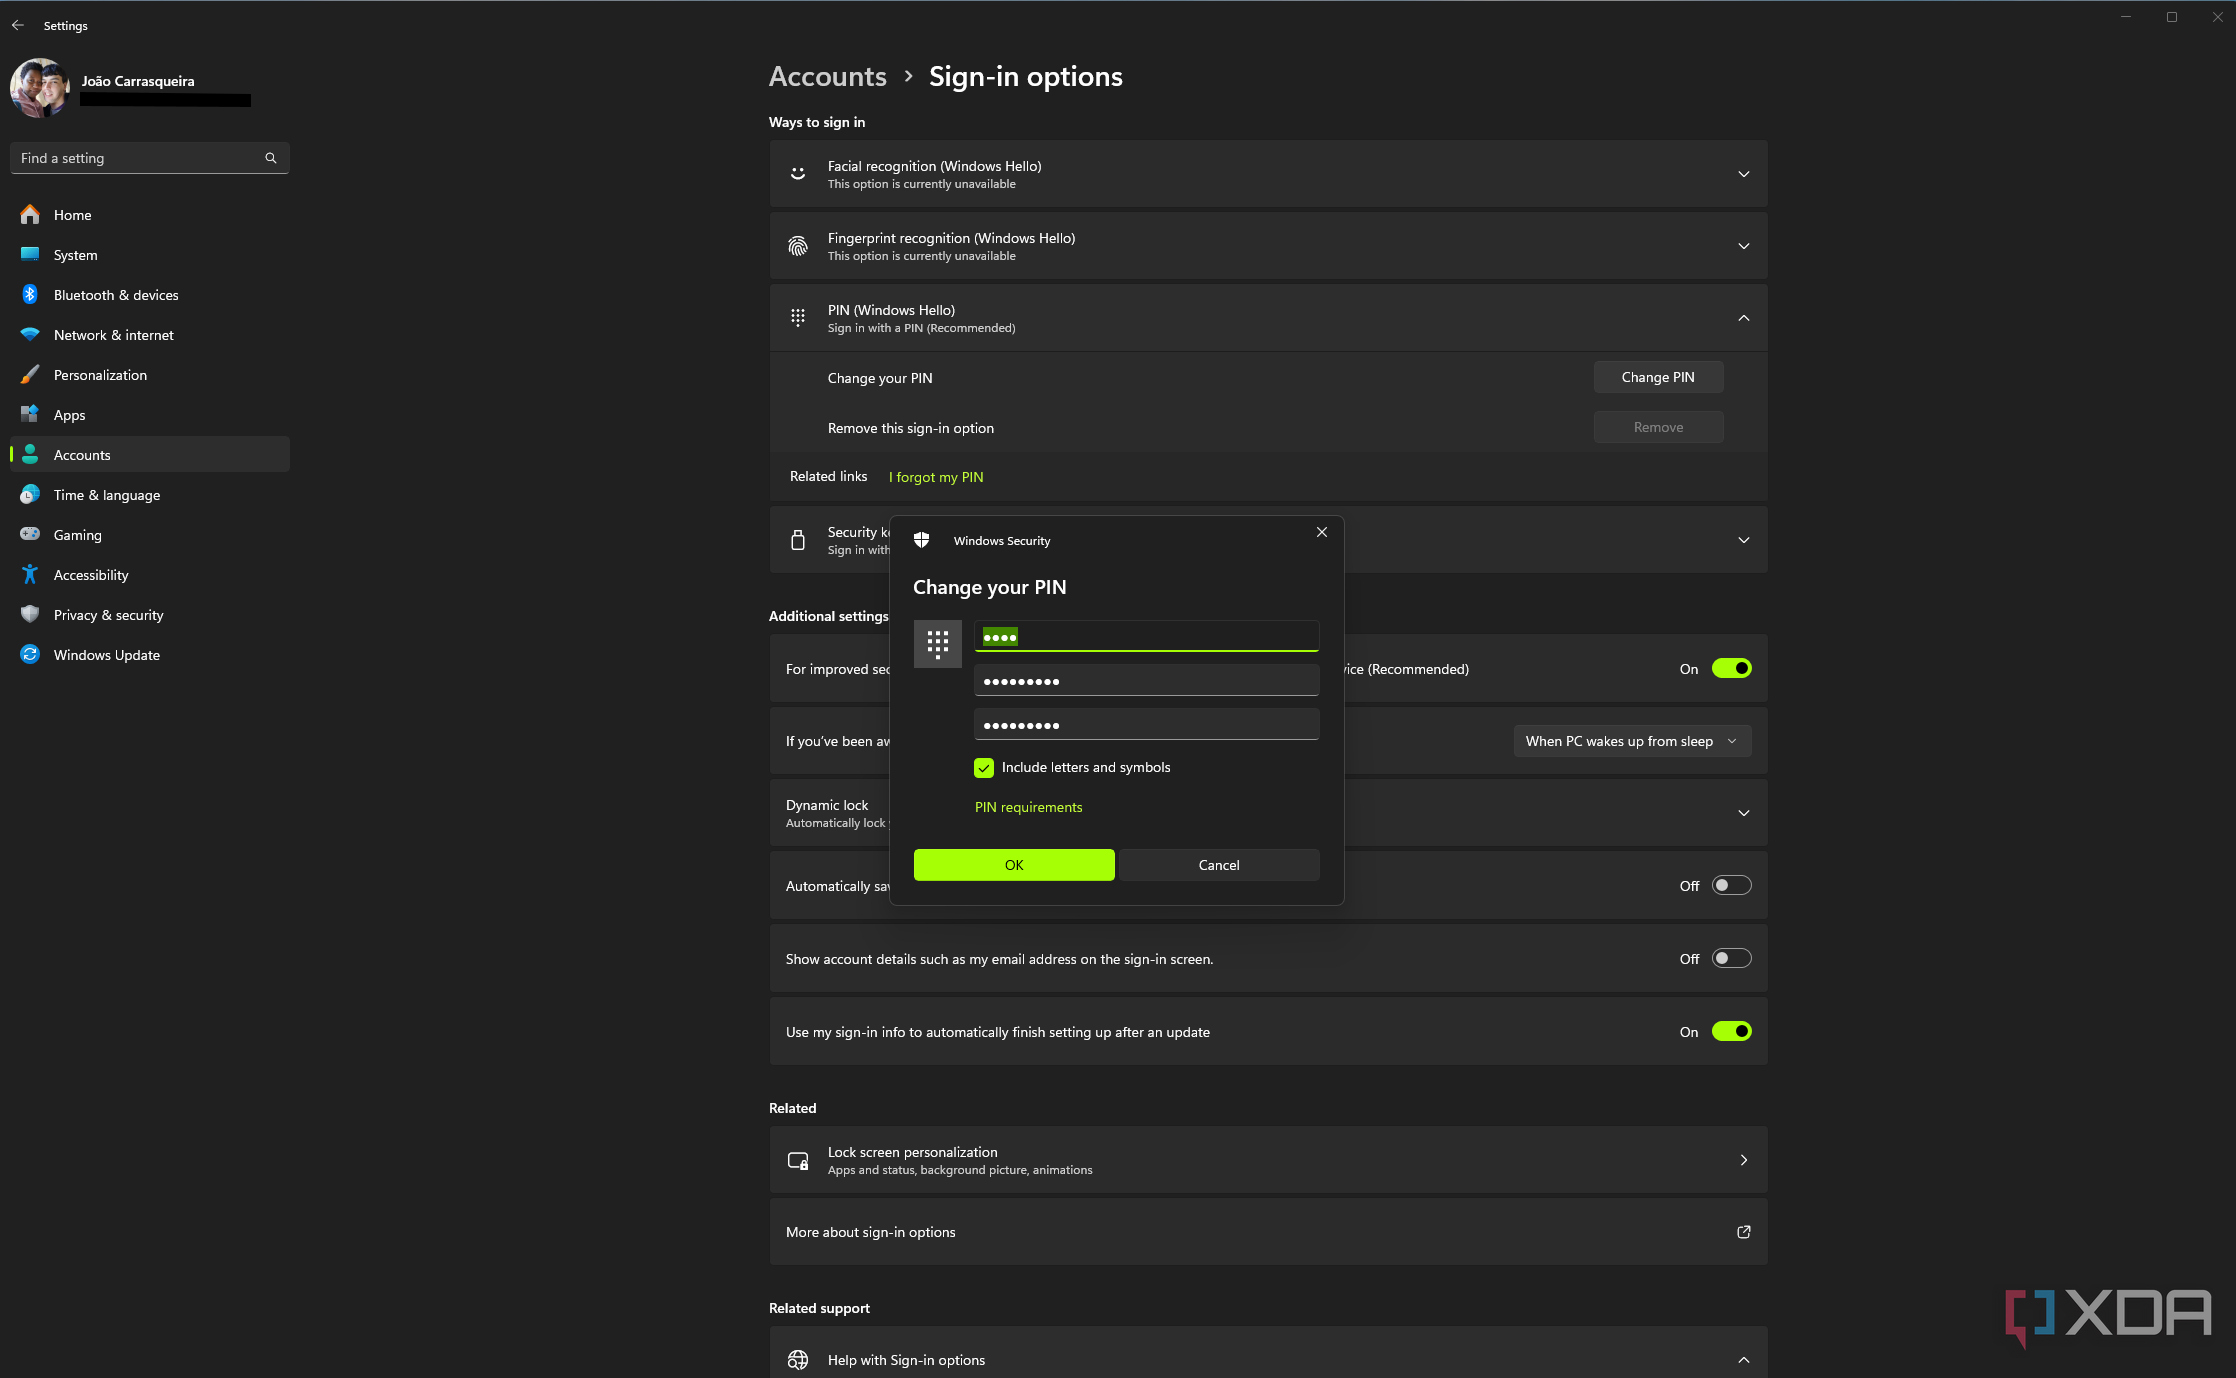Image resolution: width=2236 pixels, height=1378 pixels.
Task: Click the confirm PIN field above the checkbox
Action: [x=1146, y=724]
